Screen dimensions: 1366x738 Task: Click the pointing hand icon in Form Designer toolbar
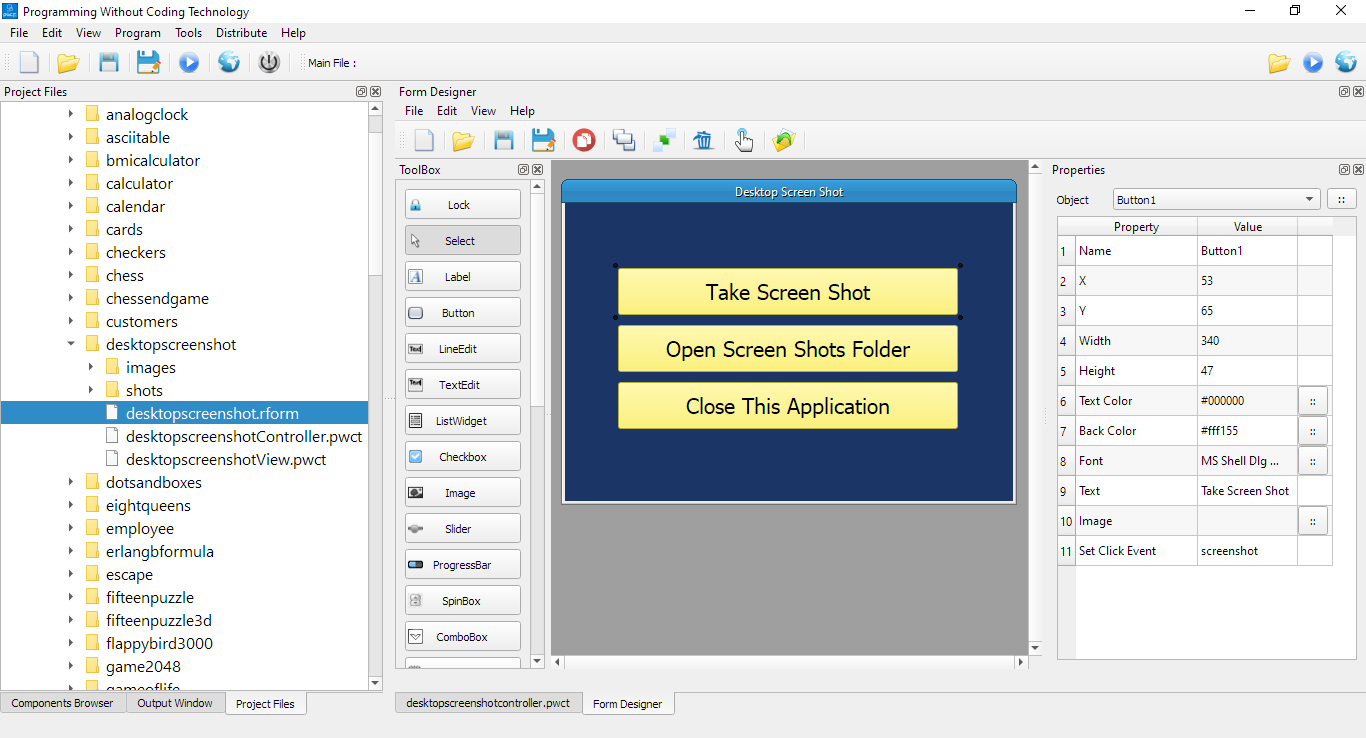click(x=743, y=140)
